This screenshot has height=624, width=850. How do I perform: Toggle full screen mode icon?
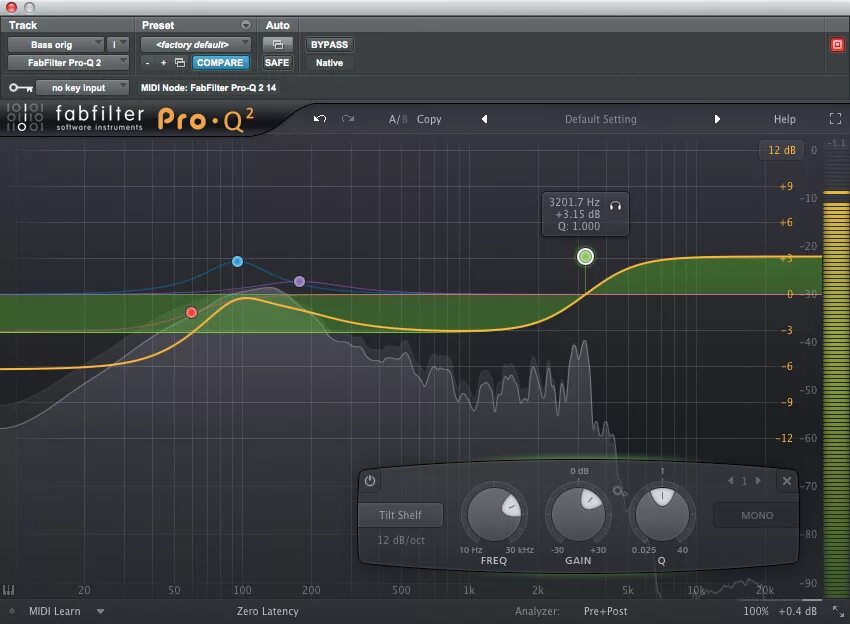coord(835,119)
